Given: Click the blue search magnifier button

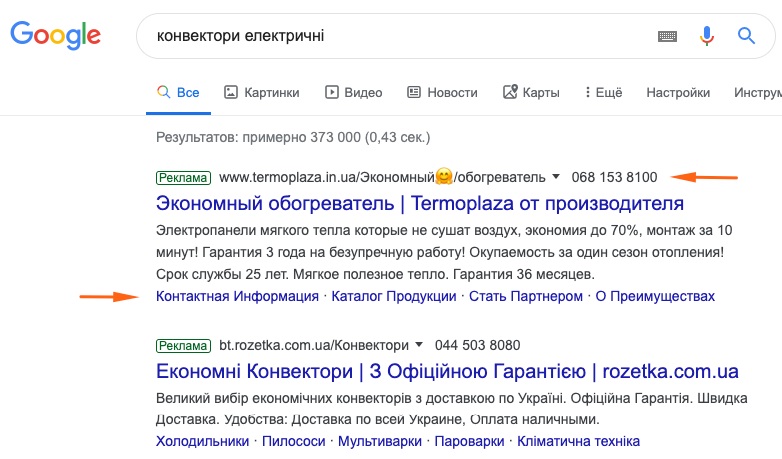Looking at the screenshot, I should 746,35.
